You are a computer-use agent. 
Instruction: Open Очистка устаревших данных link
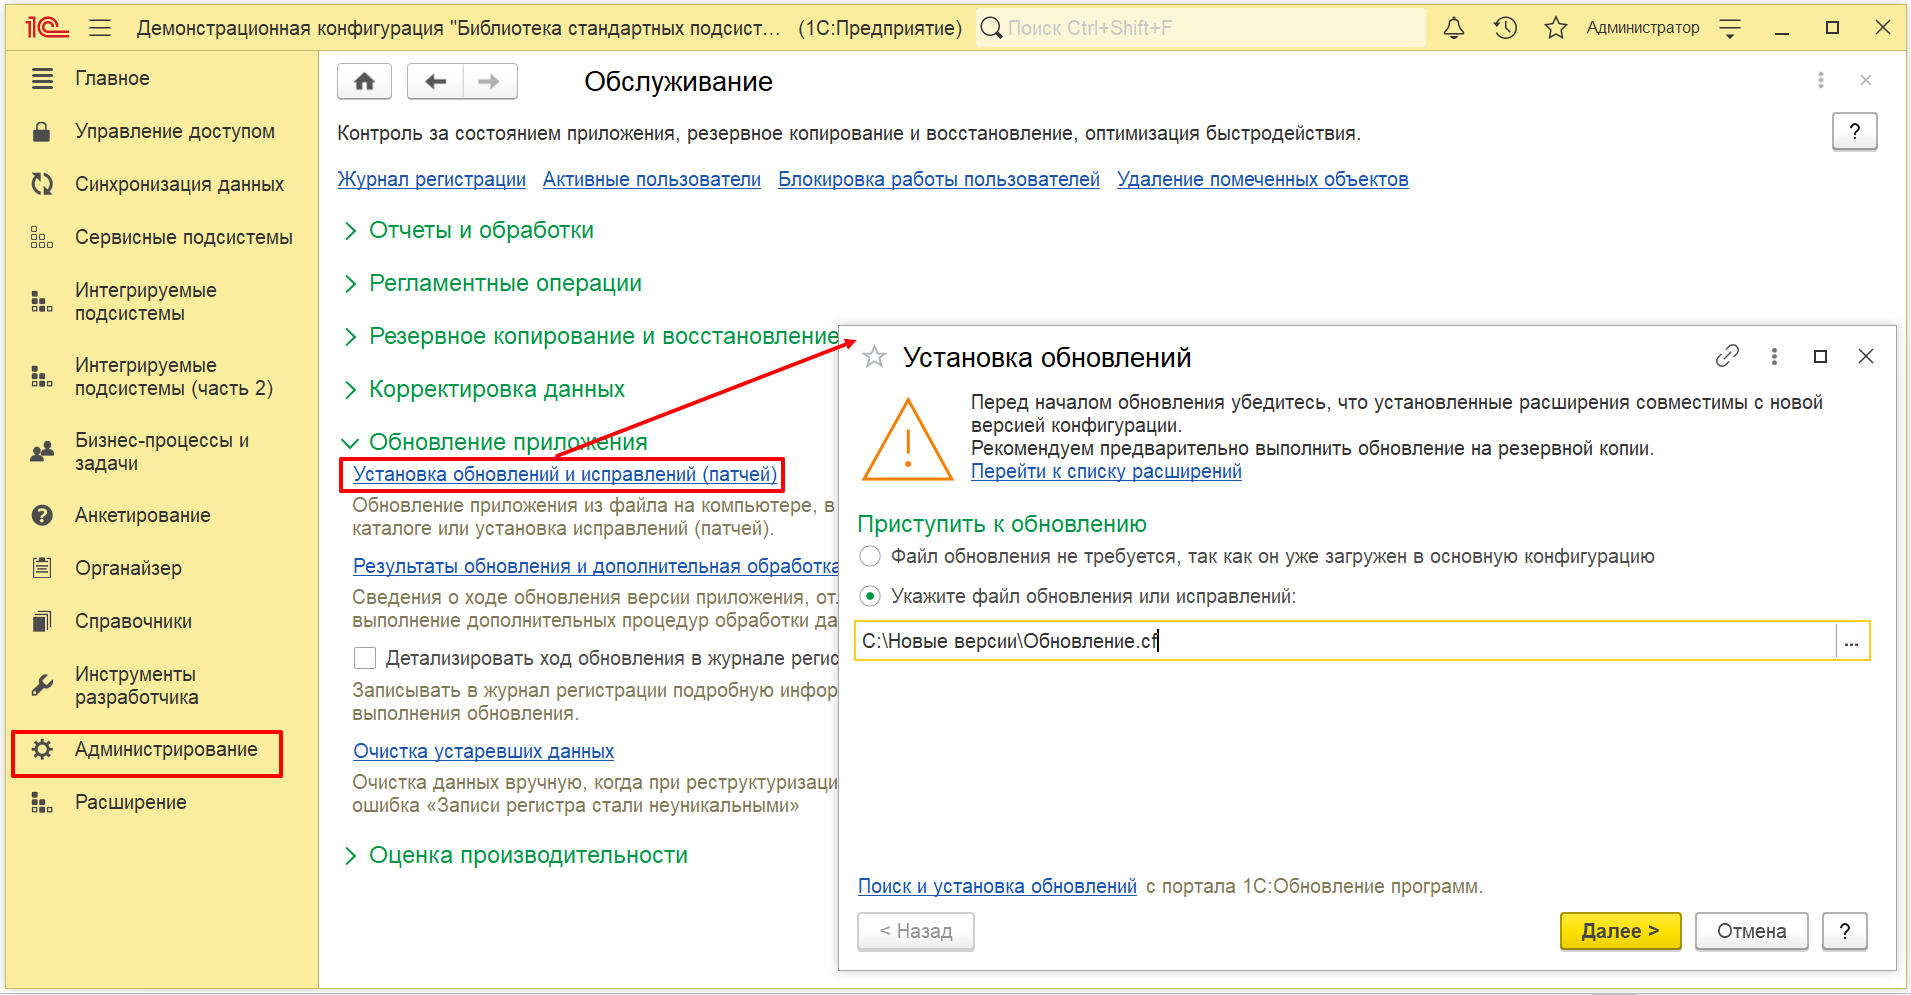[483, 751]
